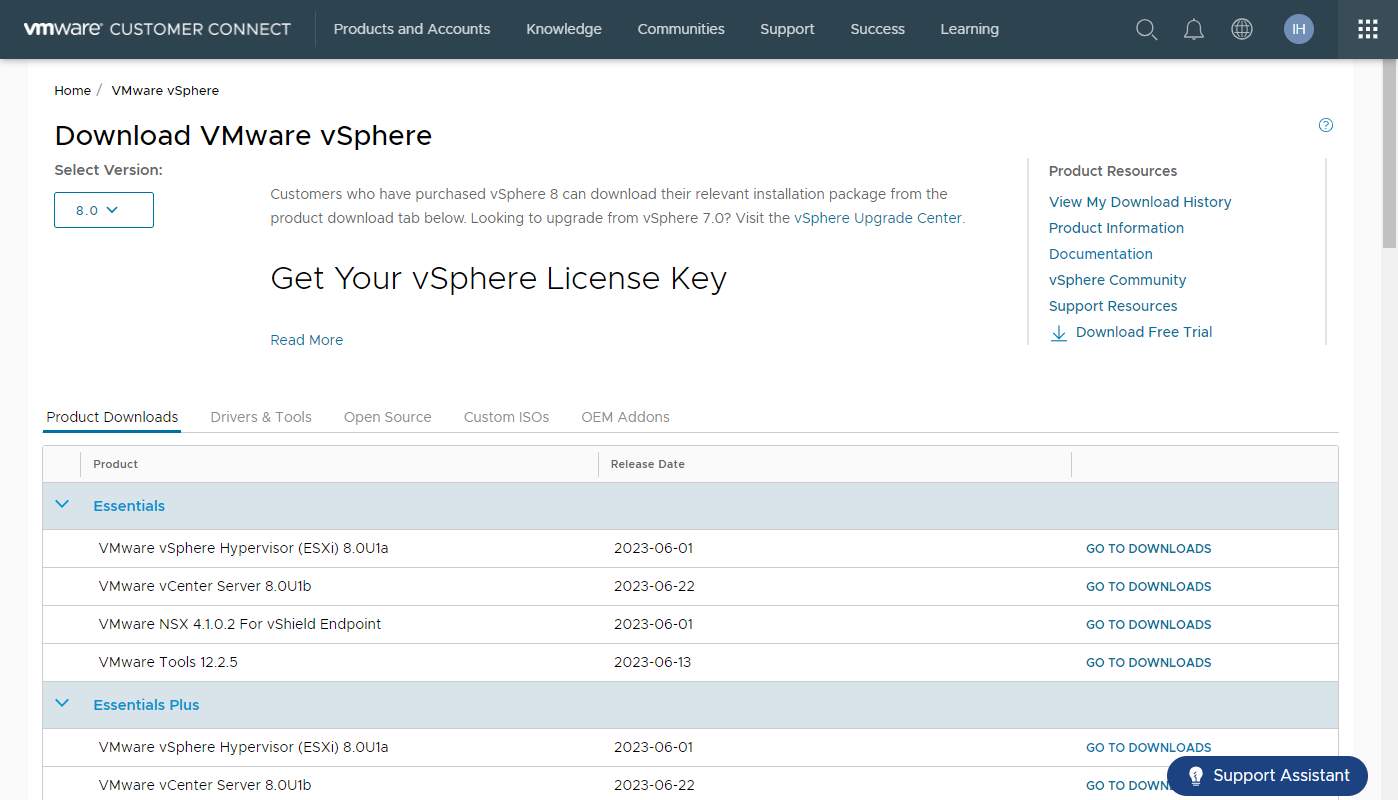Click the Download Free Trial arrow icon

coord(1058,333)
